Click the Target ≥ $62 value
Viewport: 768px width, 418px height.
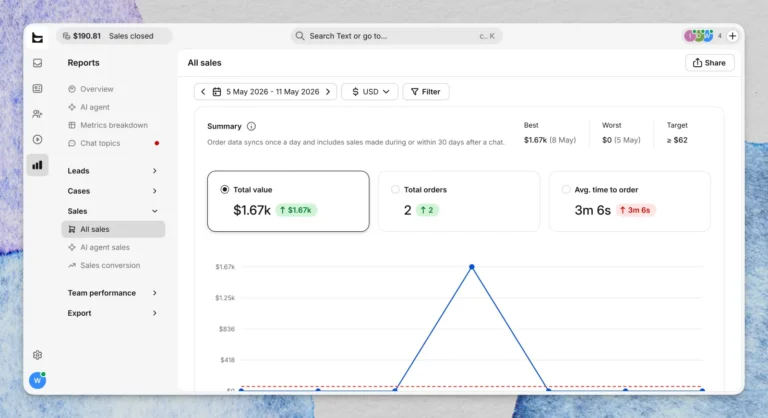pyautogui.click(x=677, y=140)
